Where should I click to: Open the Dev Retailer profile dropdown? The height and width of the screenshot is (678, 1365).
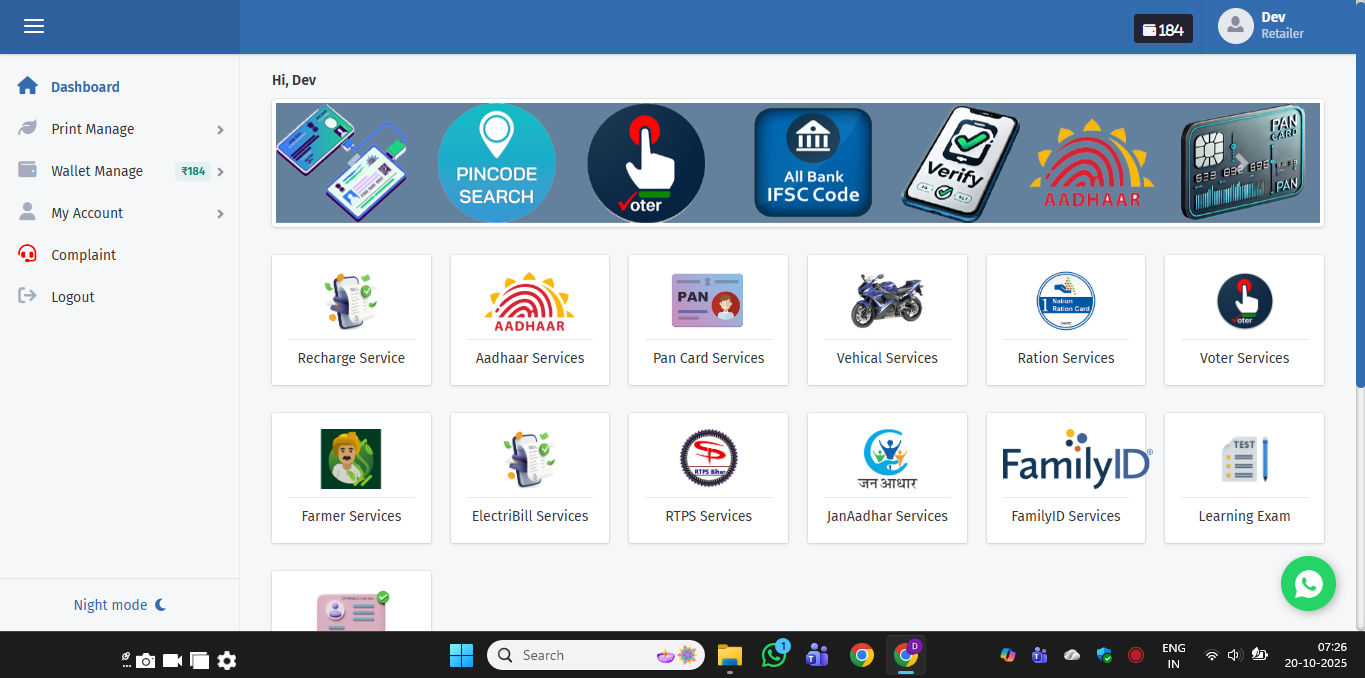coord(1262,26)
